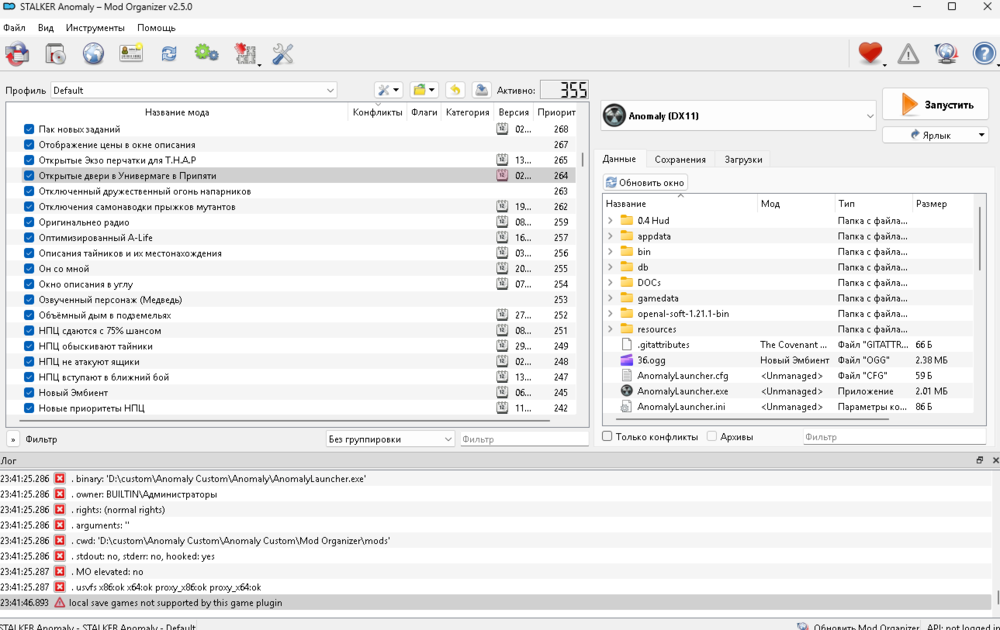Click the warning triangle notifications icon
The width and height of the screenshot is (1000, 630).
point(908,54)
